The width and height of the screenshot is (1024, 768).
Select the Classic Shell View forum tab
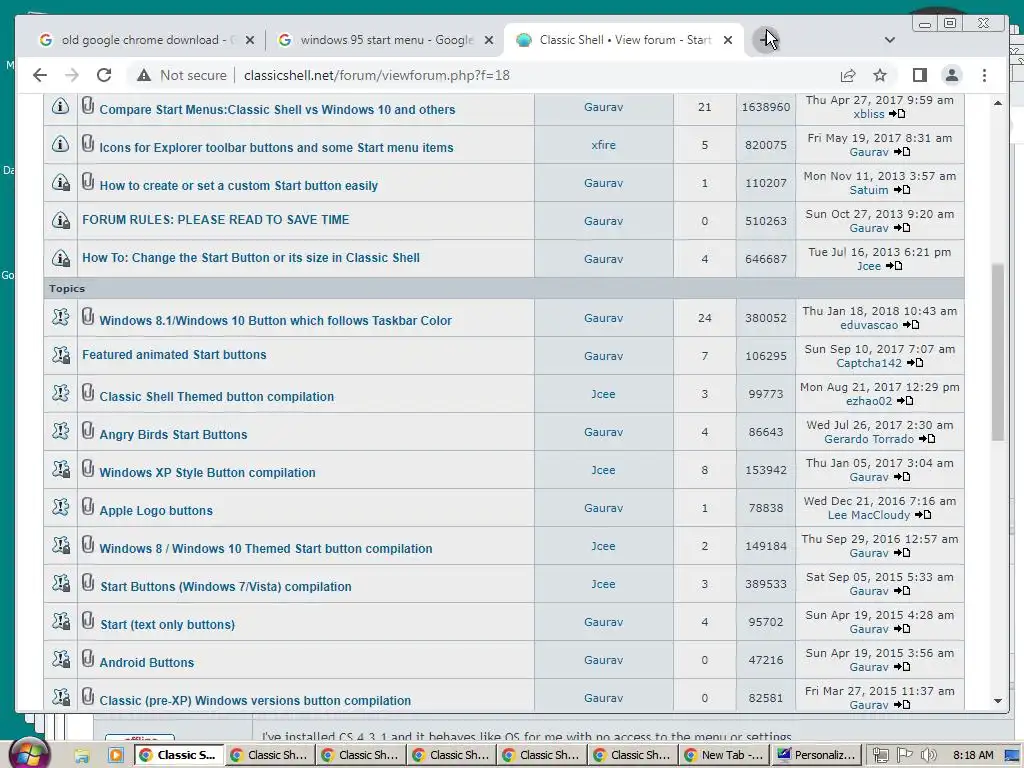point(624,40)
